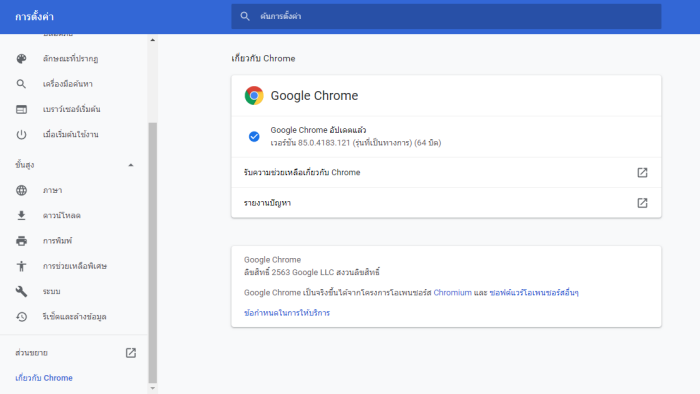Viewport: 700px width, 394px height.
Task: Focus the ค้นการตั้งค่า search field
Action: (446, 17)
